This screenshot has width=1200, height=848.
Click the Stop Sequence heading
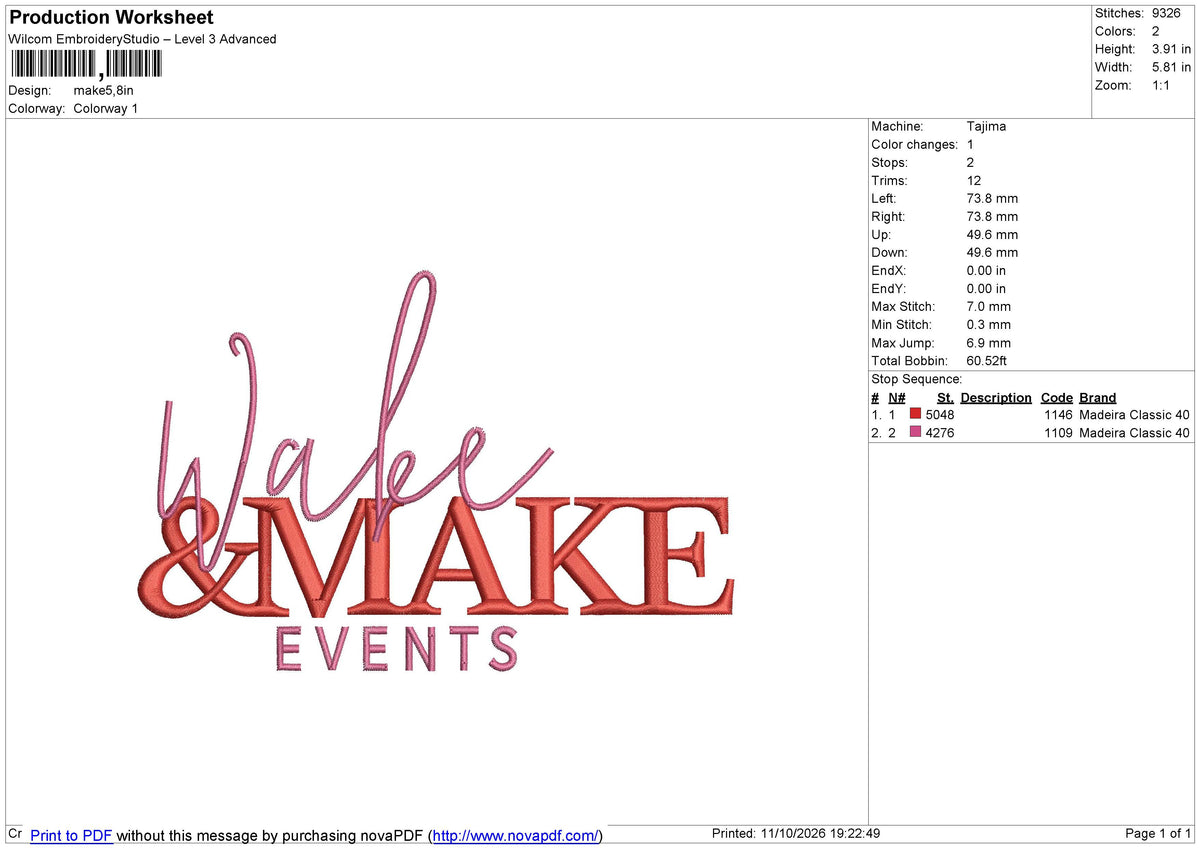click(x=917, y=379)
